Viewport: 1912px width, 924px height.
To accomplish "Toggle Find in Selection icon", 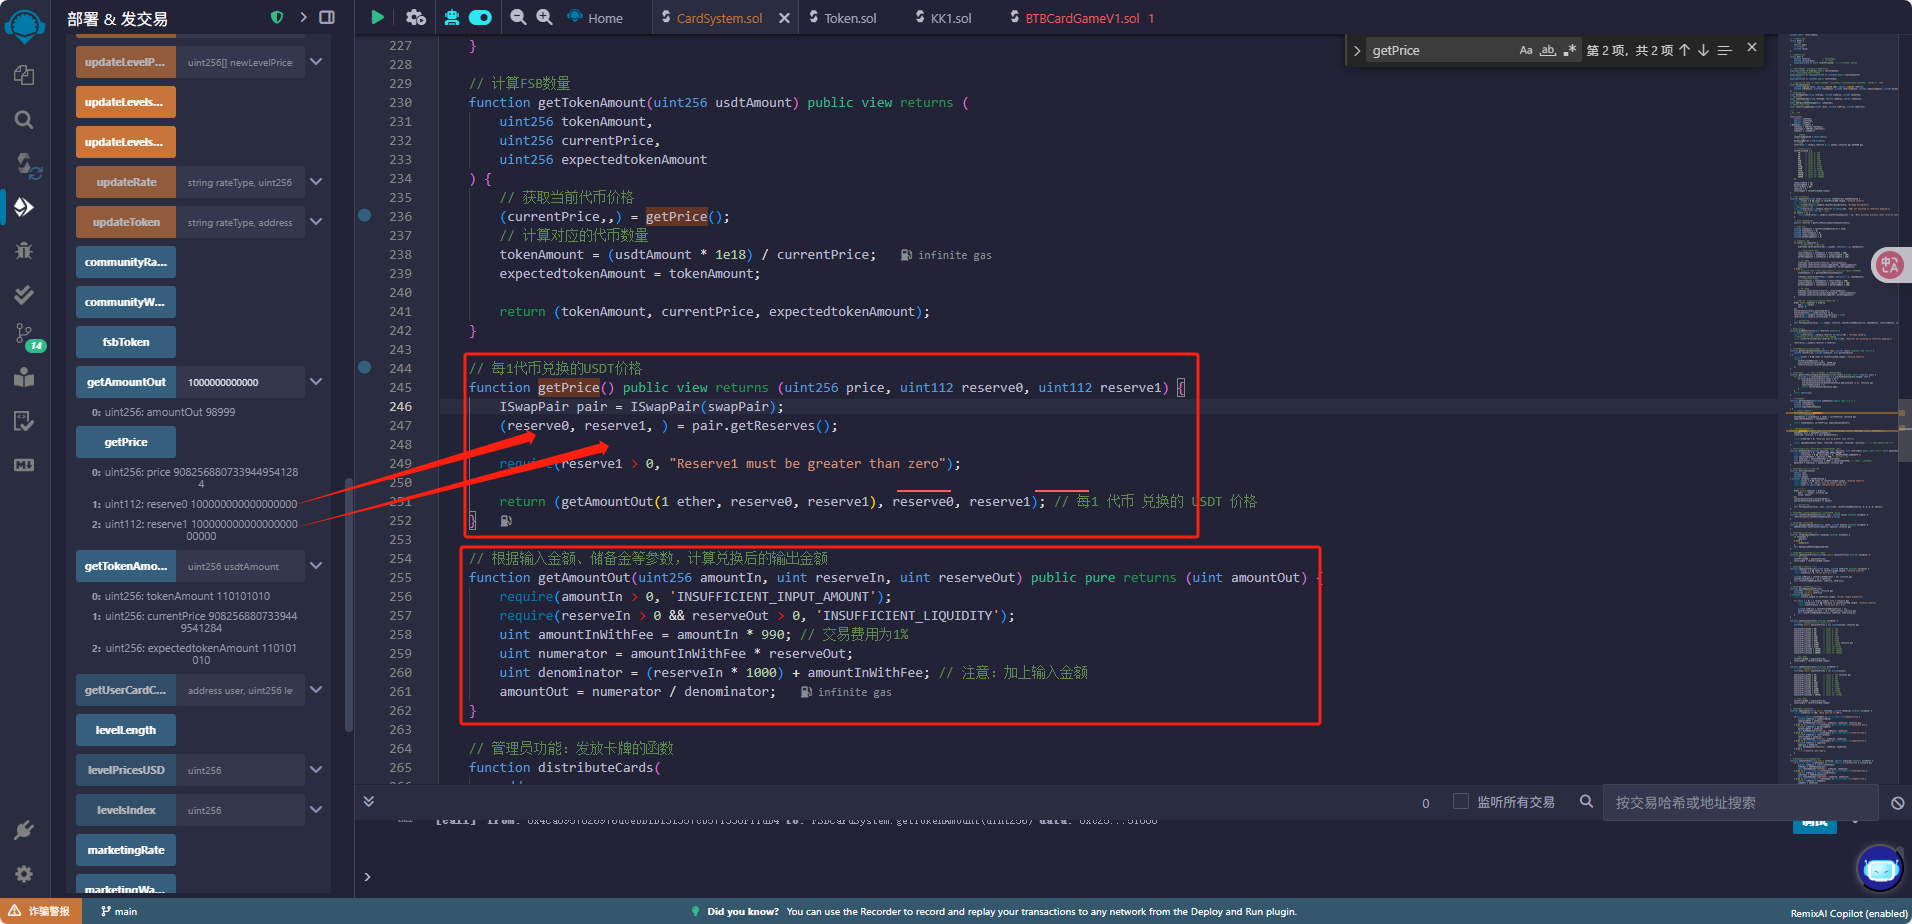I will pyautogui.click(x=1724, y=50).
